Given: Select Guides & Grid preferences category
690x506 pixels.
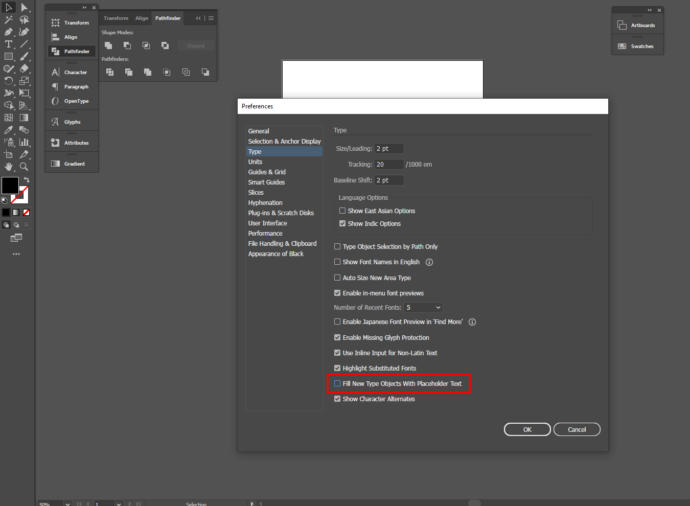Looking at the screenshot, I should 267,172.
